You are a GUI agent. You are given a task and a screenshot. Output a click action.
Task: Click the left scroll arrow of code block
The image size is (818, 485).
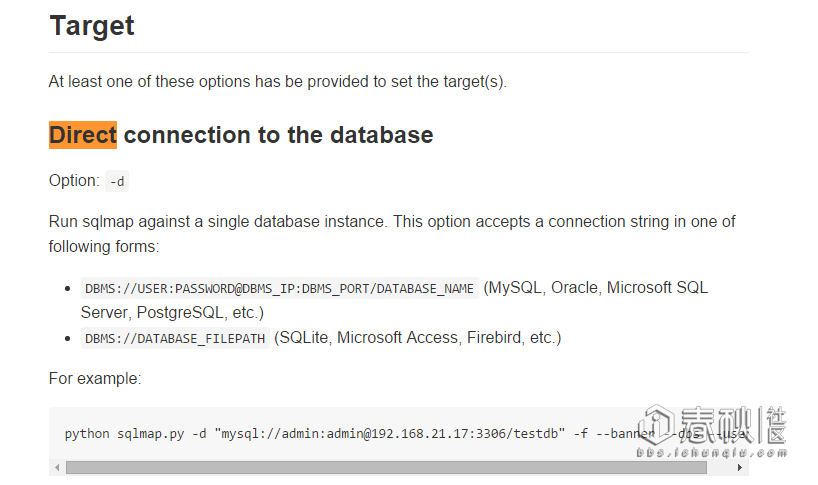(x=57, y=467)
